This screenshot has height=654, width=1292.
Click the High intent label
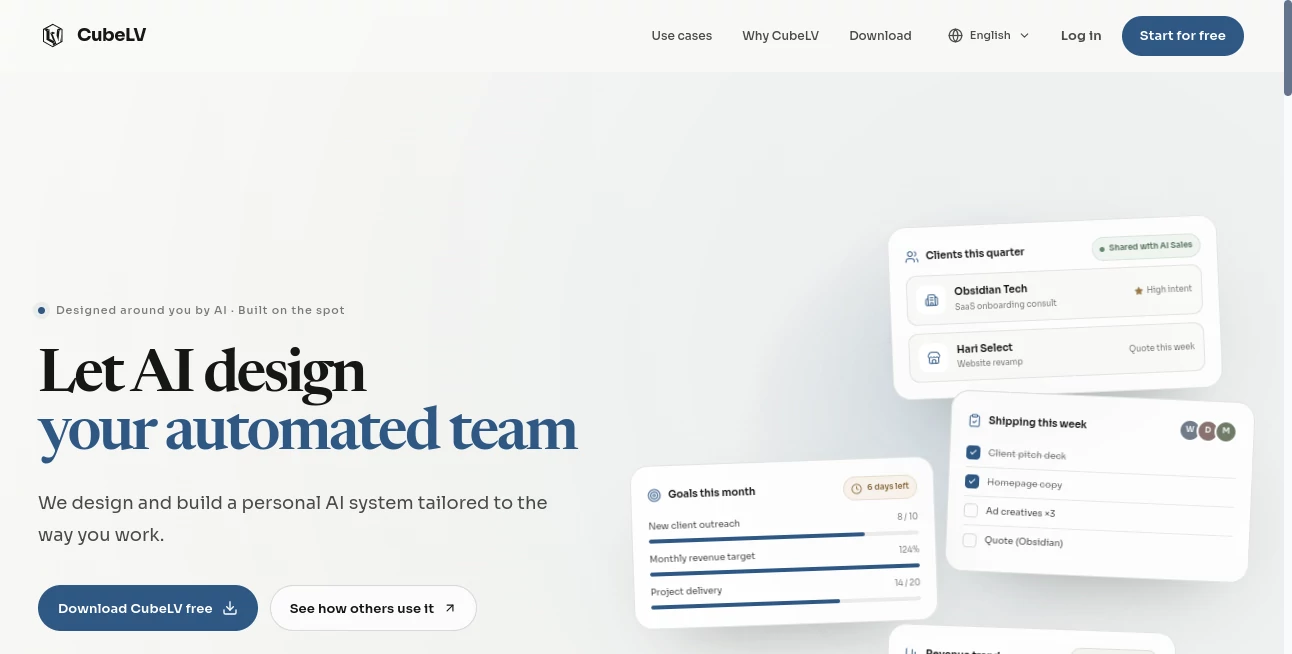click(1169, 289)
